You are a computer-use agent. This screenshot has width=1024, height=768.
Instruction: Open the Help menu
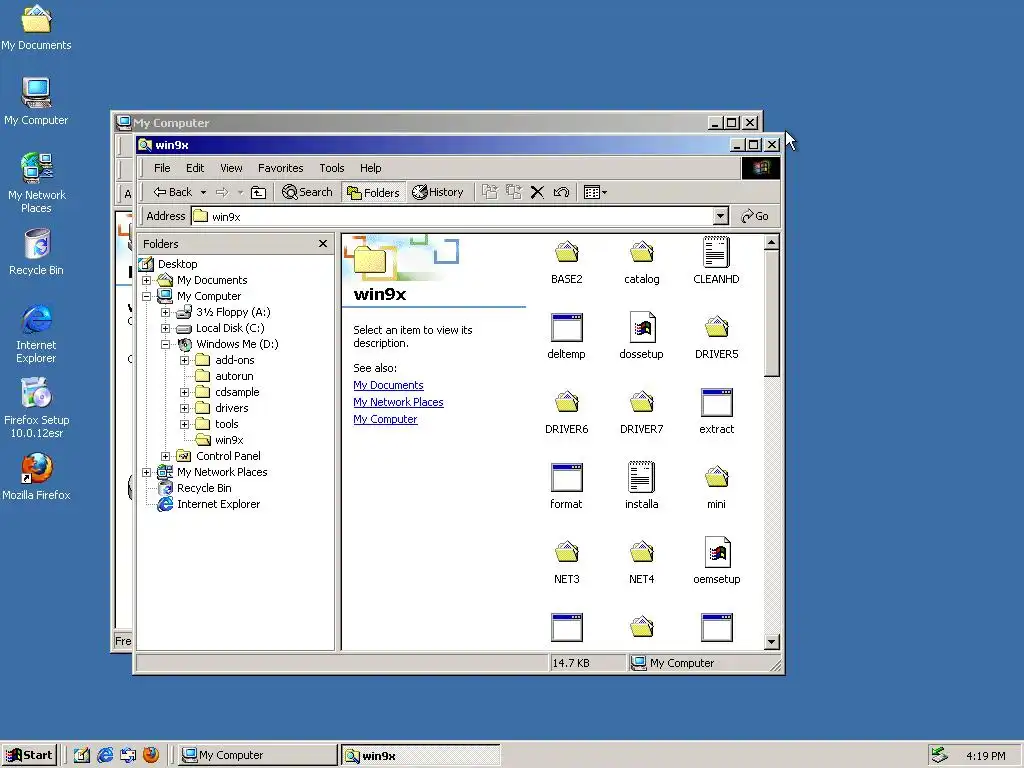click(x=370, y=168)
